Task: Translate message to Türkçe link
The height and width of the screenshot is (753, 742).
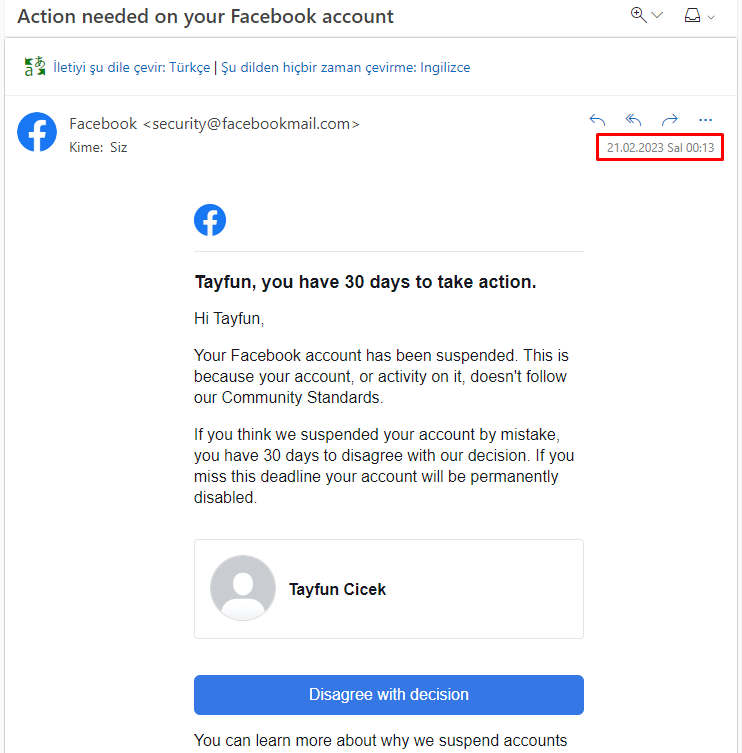Action: [132, 67]
